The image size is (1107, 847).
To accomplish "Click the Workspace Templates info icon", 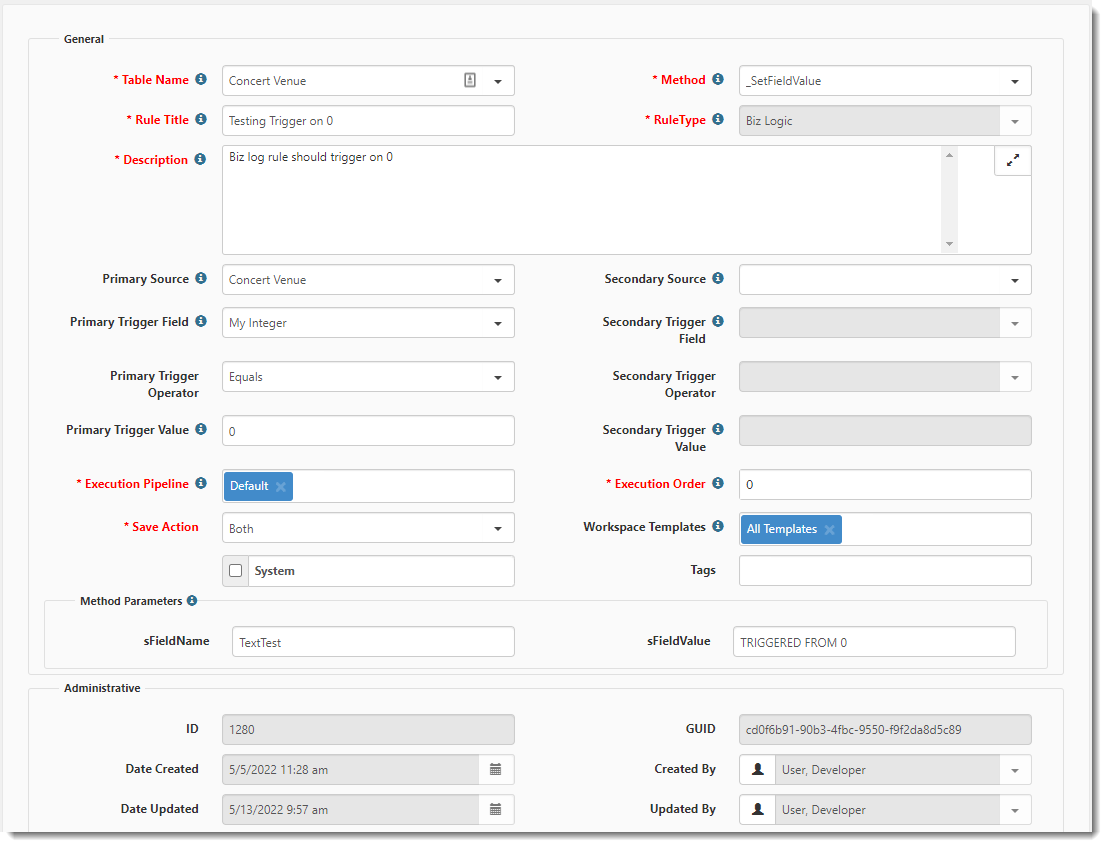I will (718, 526).
